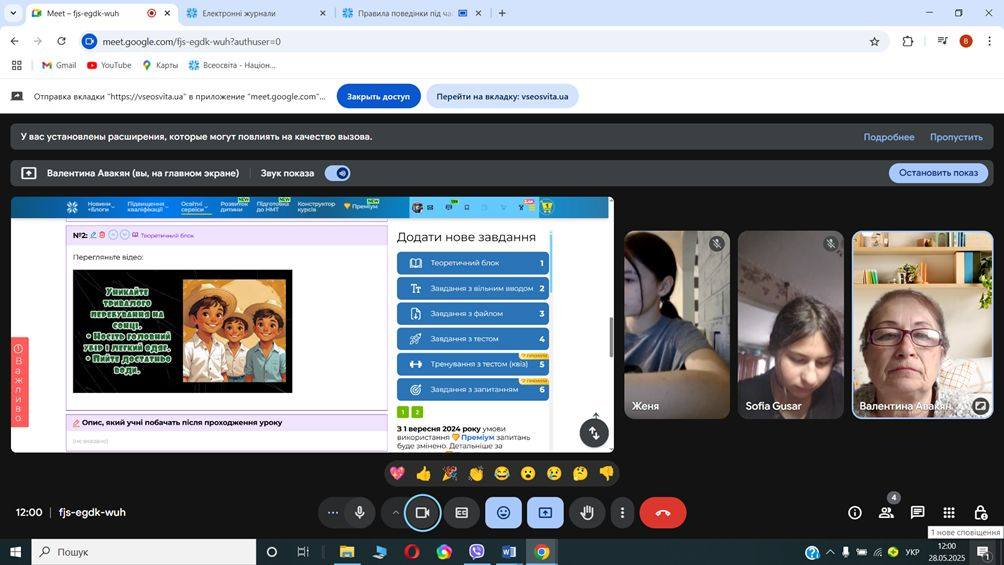Open Карты bookmark
The image size is (1004, 565).
coord(160,65)
